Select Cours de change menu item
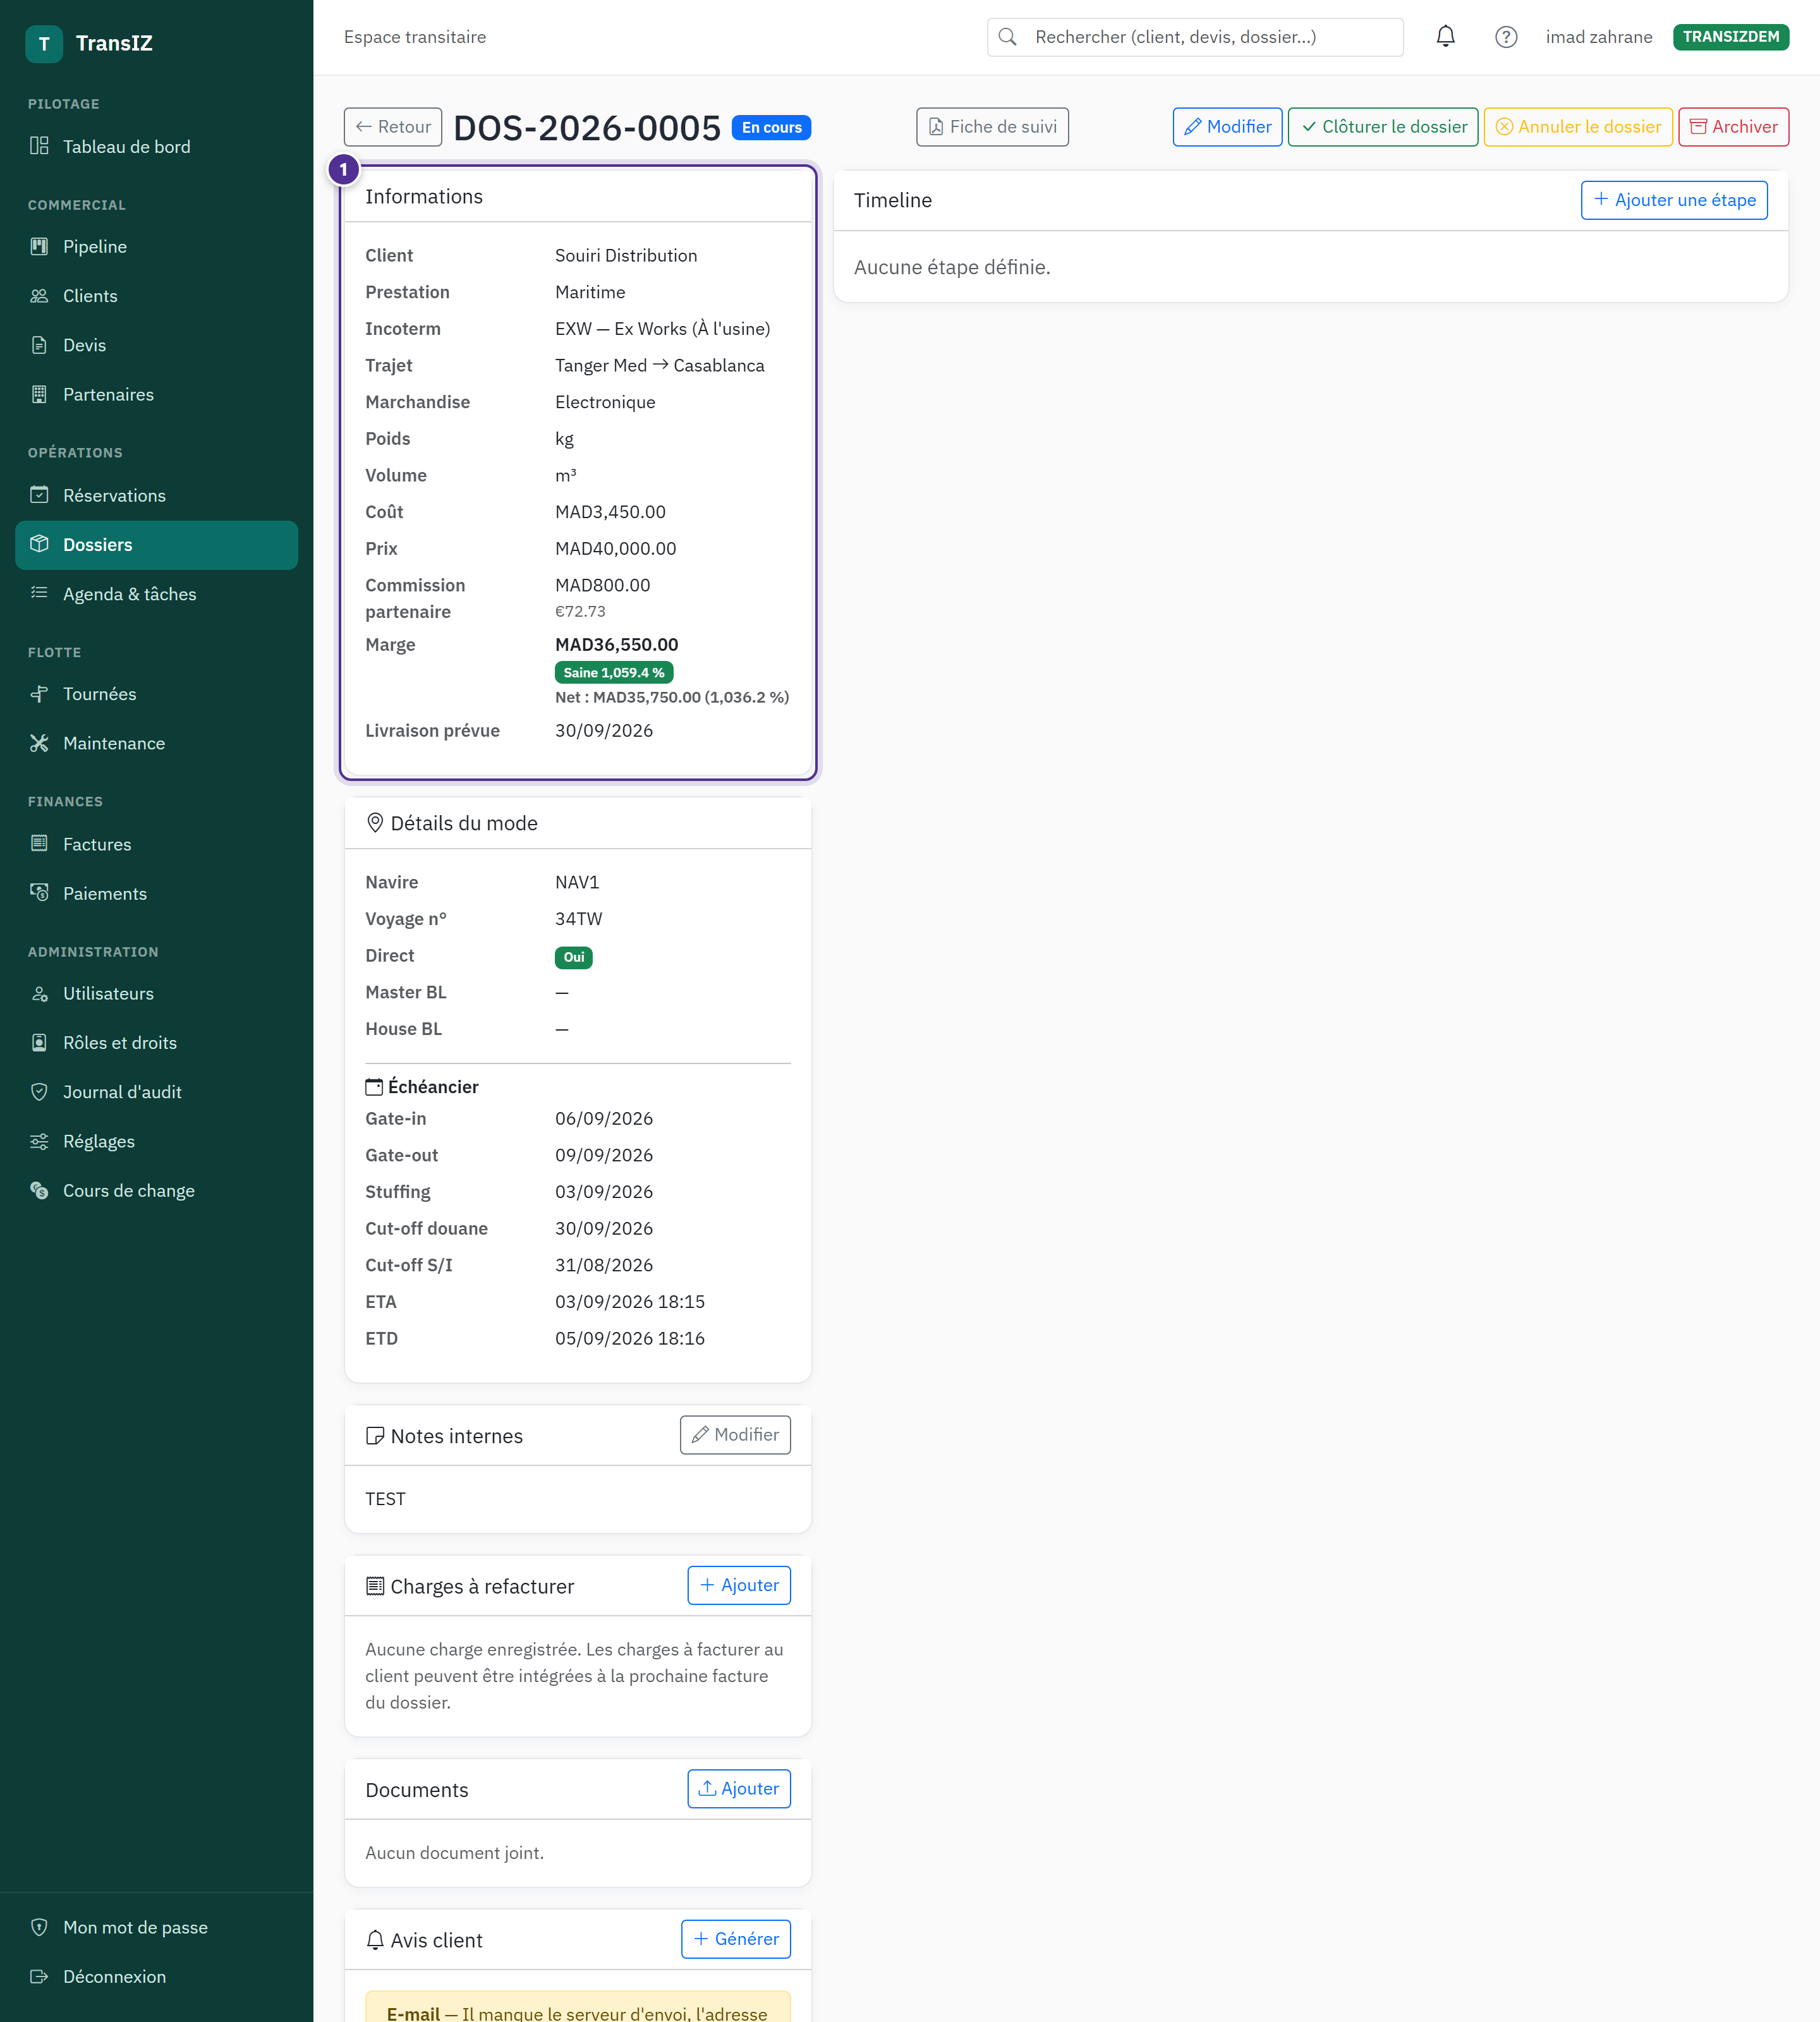Image resolution: width=1820 pixels, height=2022 pixels. [156, 1191]
